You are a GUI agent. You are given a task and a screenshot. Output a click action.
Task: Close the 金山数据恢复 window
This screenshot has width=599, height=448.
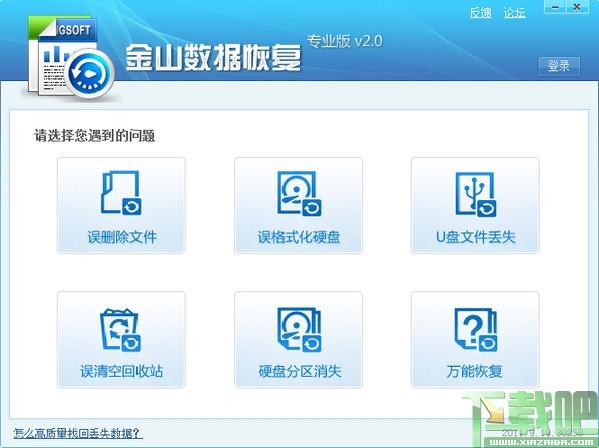coord(577,7)
